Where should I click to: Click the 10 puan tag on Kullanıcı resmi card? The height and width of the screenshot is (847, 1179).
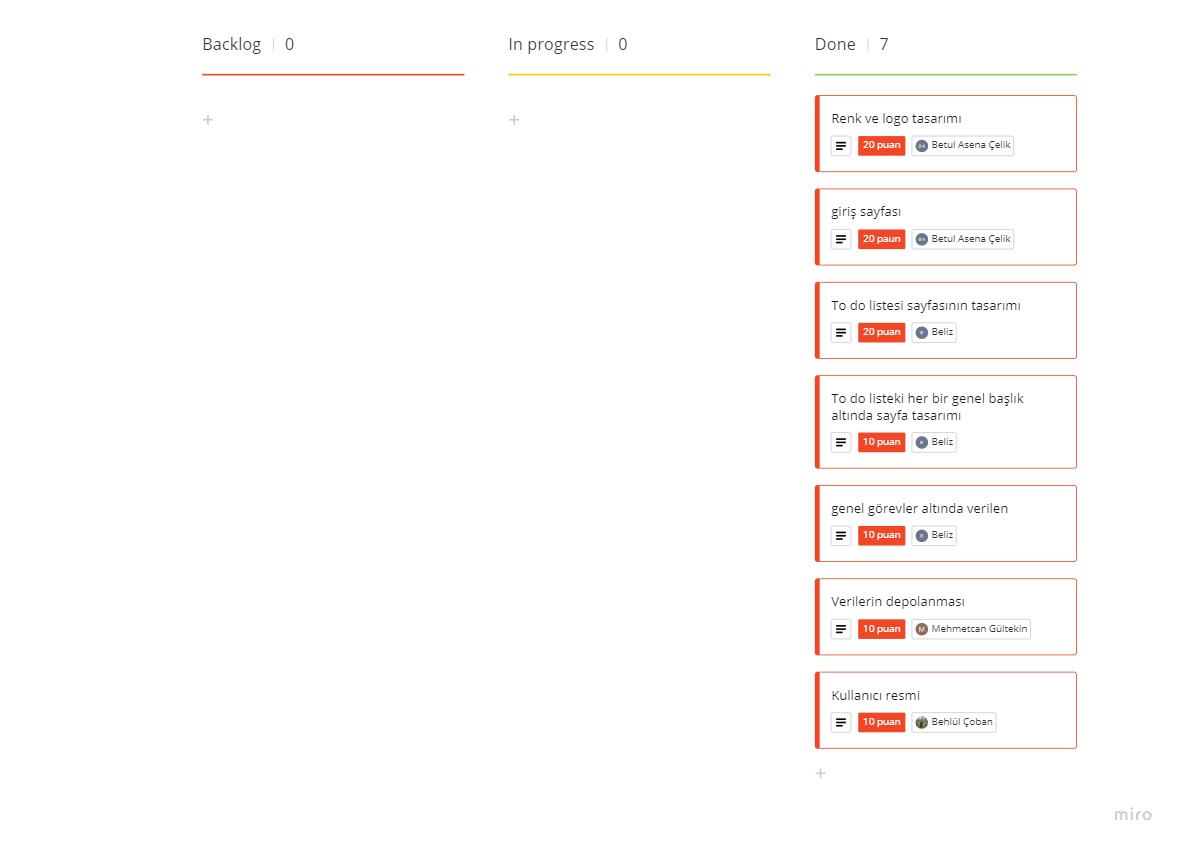pos(881,722)
